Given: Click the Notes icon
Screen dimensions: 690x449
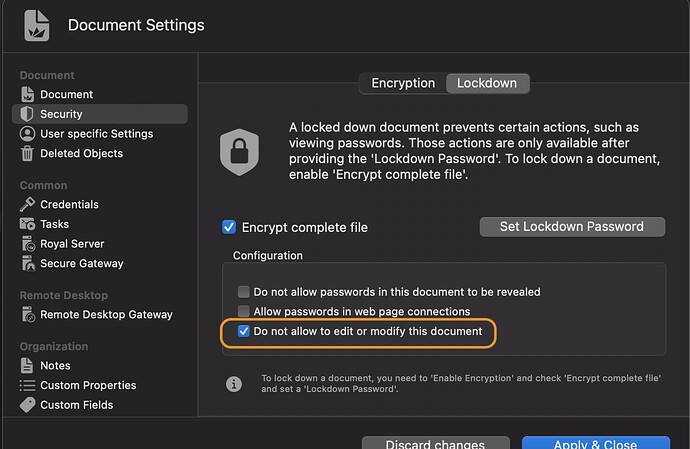Looking at the screenshot, I should (x=27, y=366).
